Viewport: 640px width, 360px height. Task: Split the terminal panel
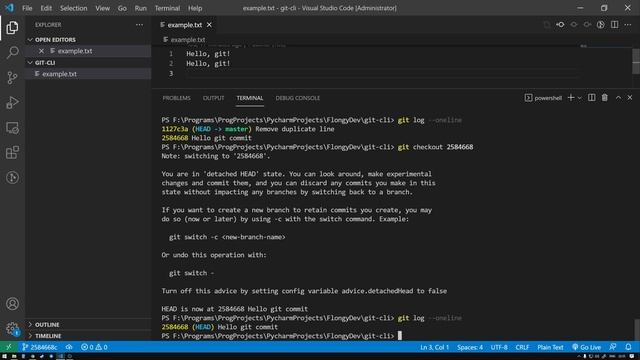click(591, 98)
